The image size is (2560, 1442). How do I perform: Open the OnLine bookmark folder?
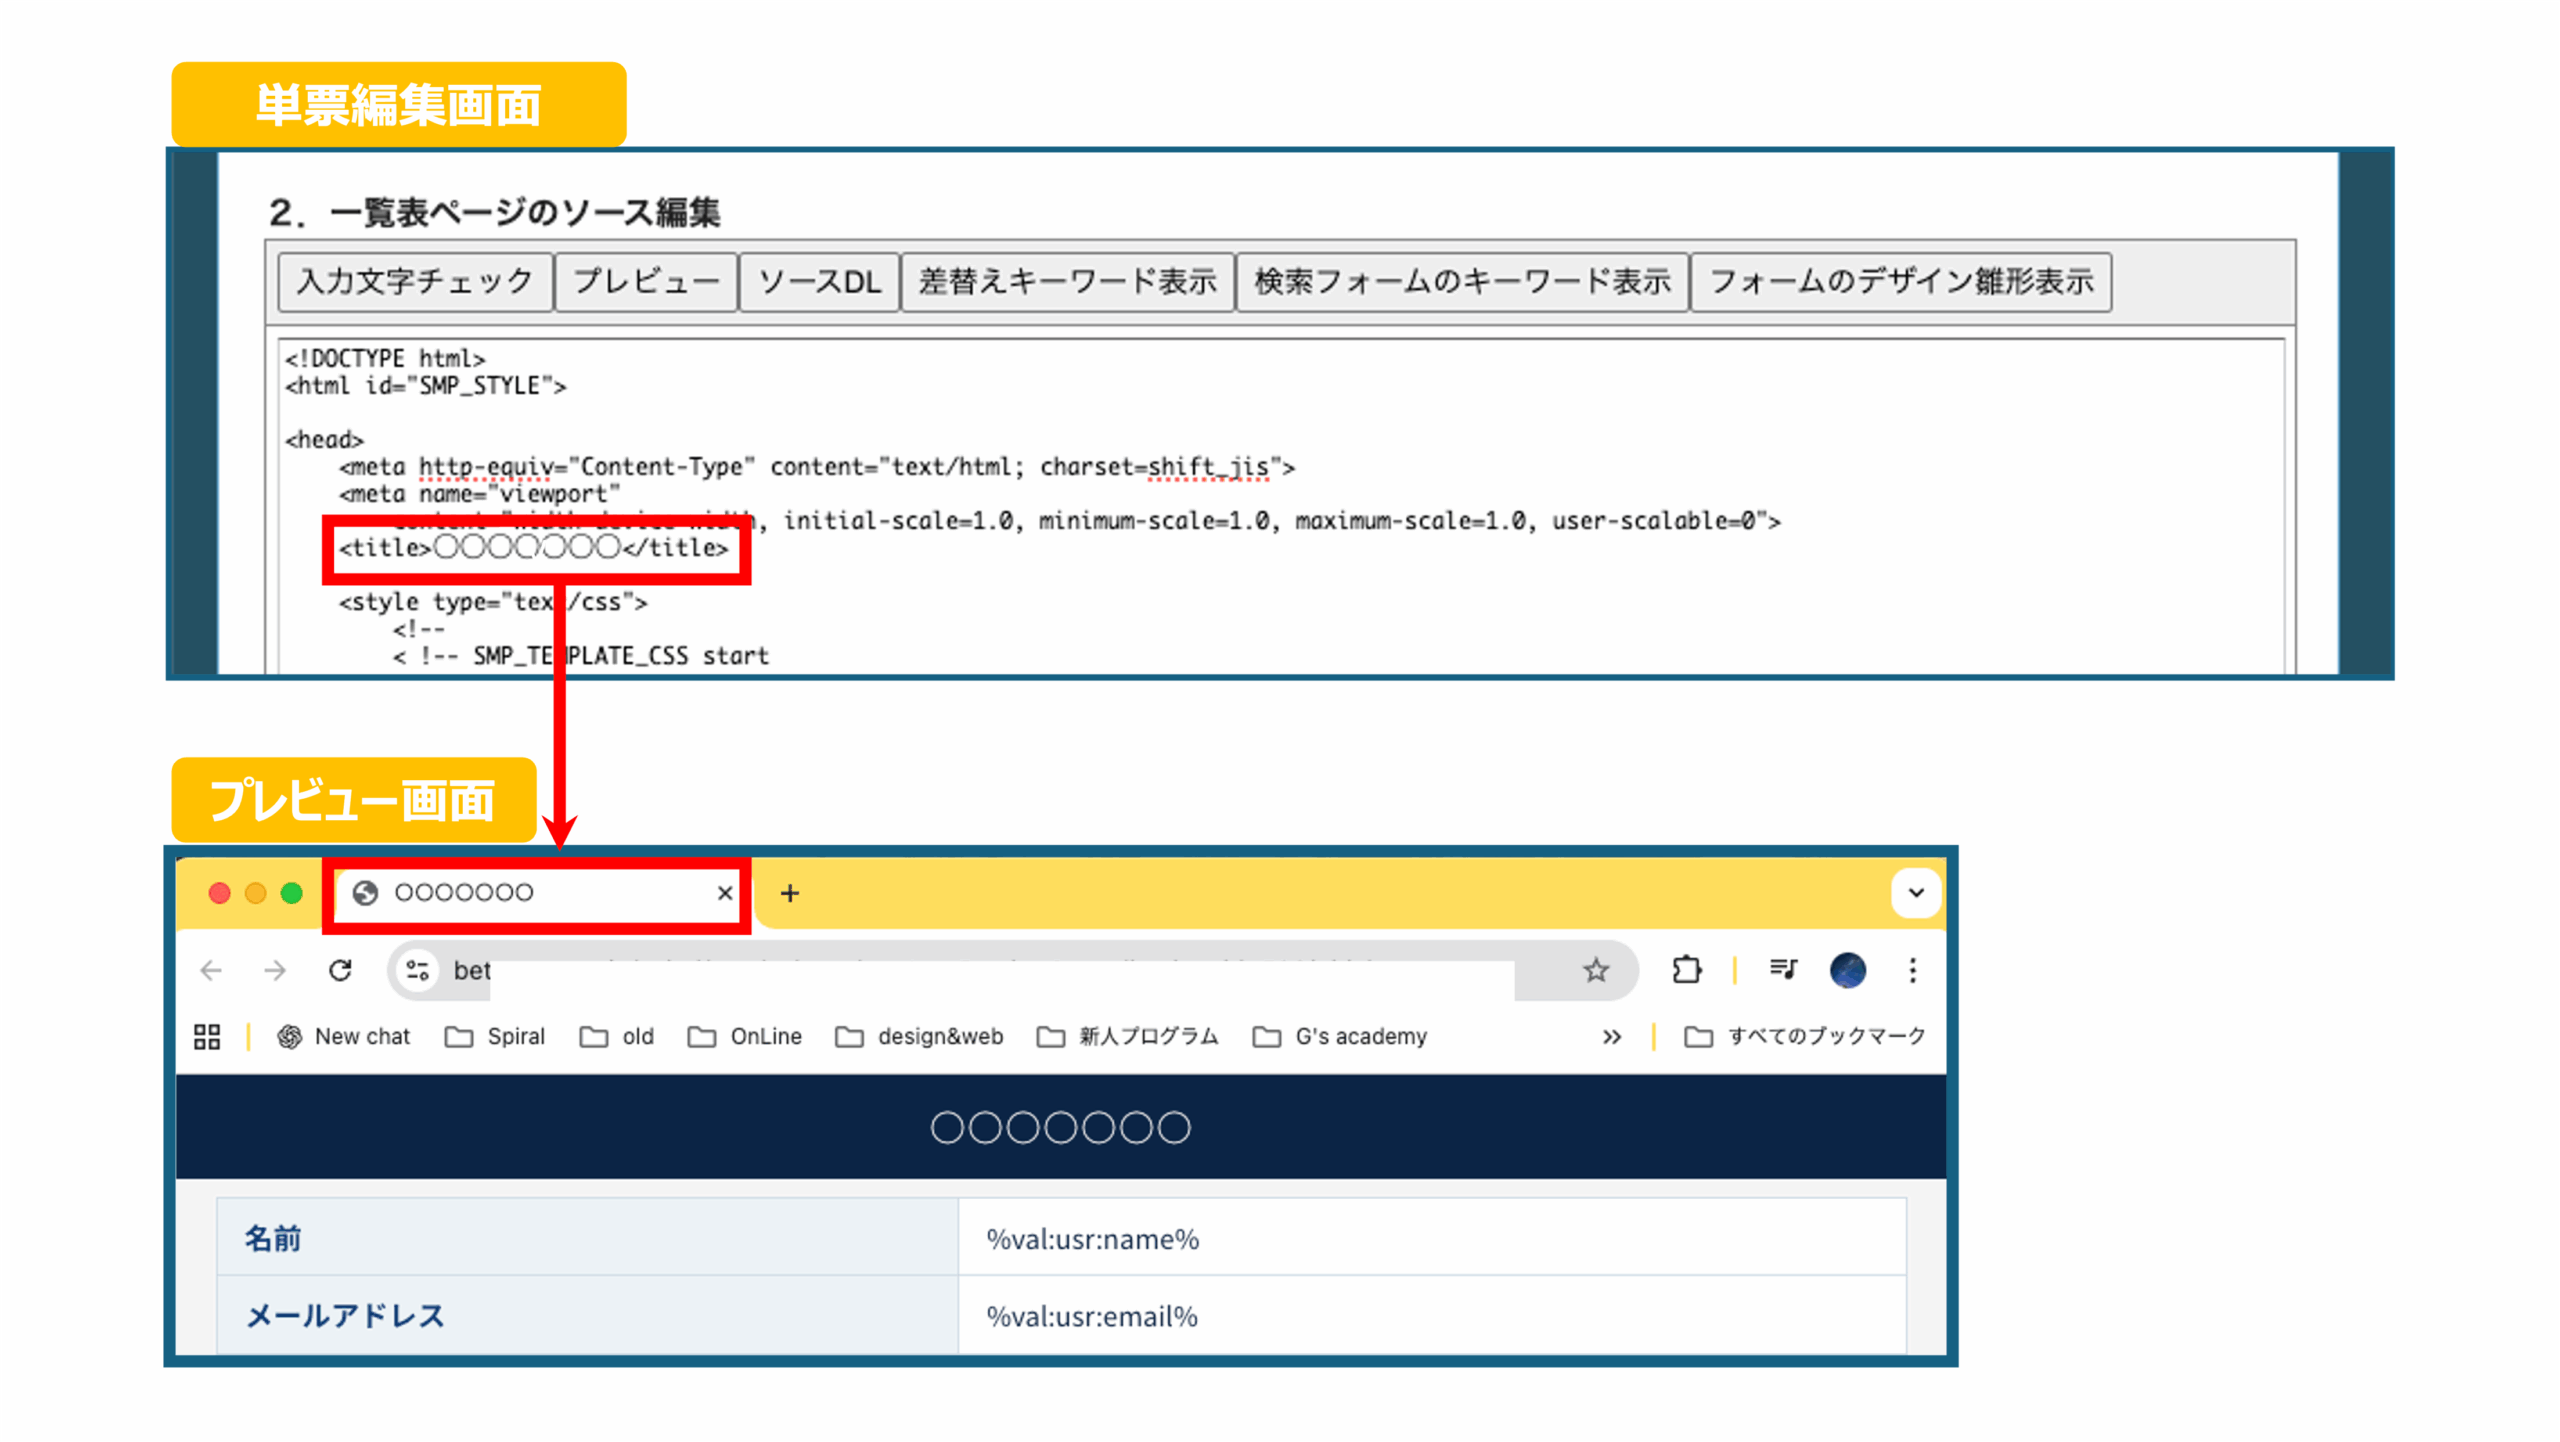(x=744, y=1037)
